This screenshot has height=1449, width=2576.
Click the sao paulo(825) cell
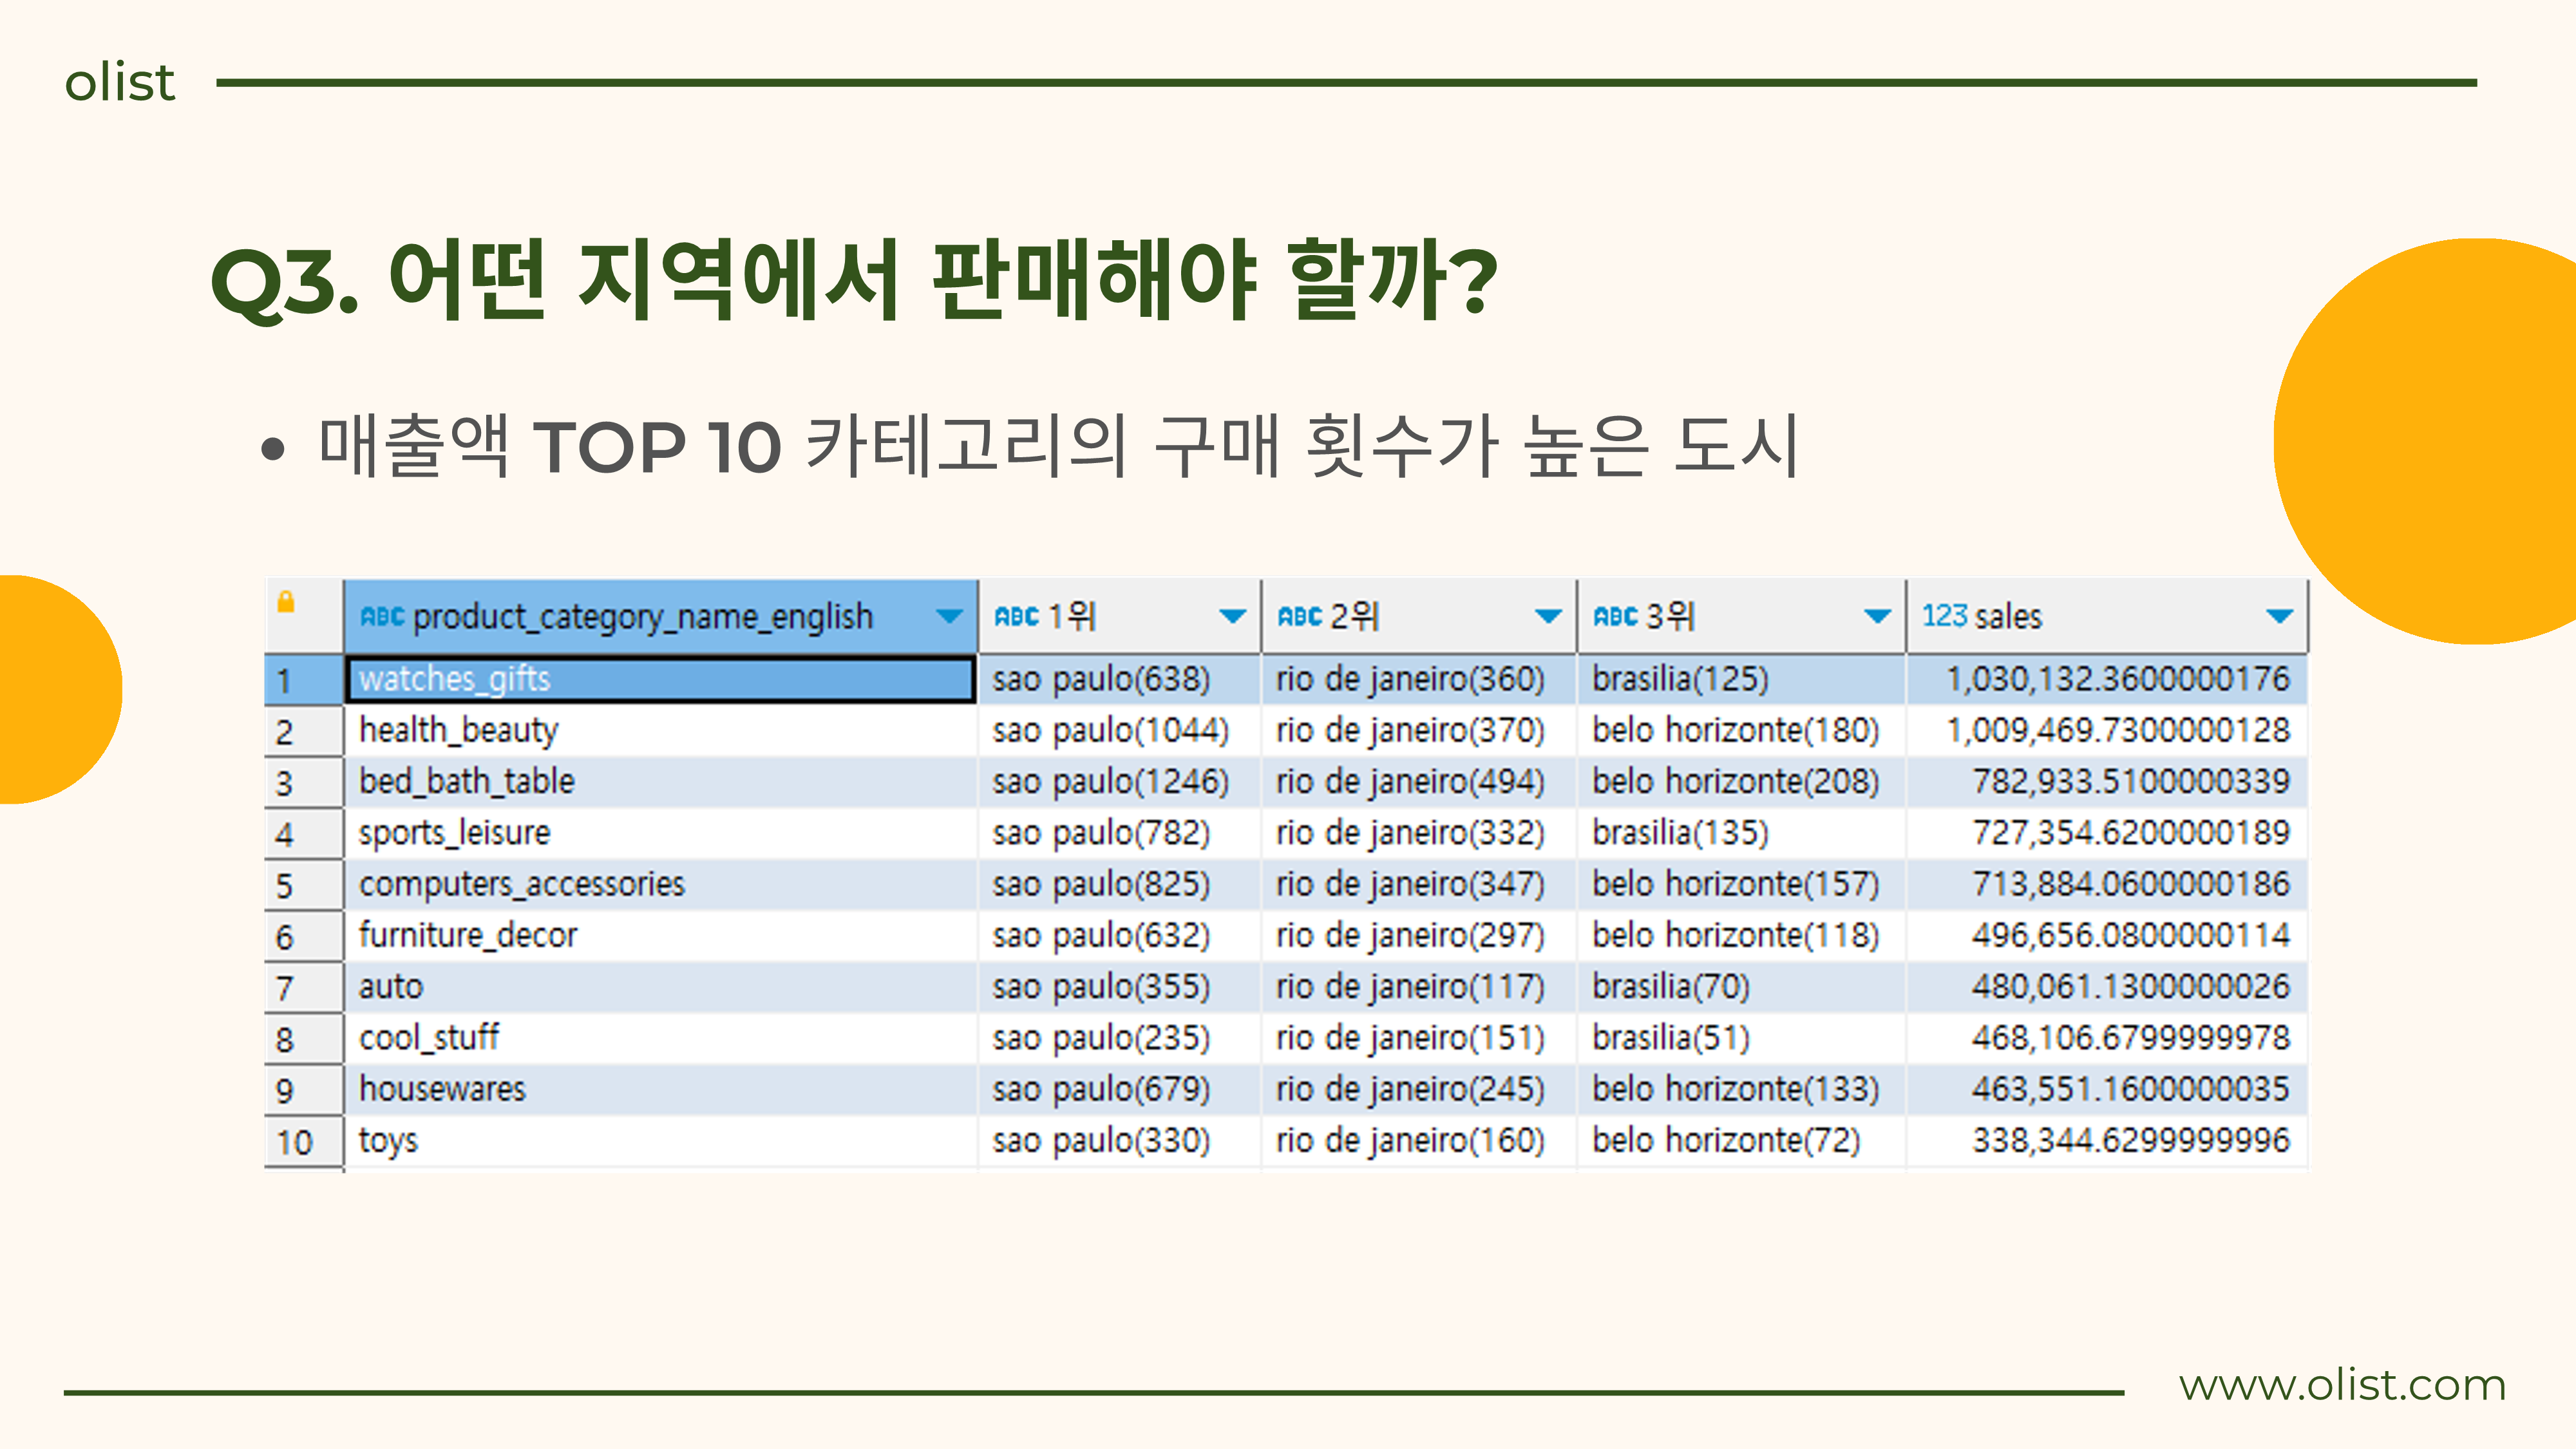1119,884
